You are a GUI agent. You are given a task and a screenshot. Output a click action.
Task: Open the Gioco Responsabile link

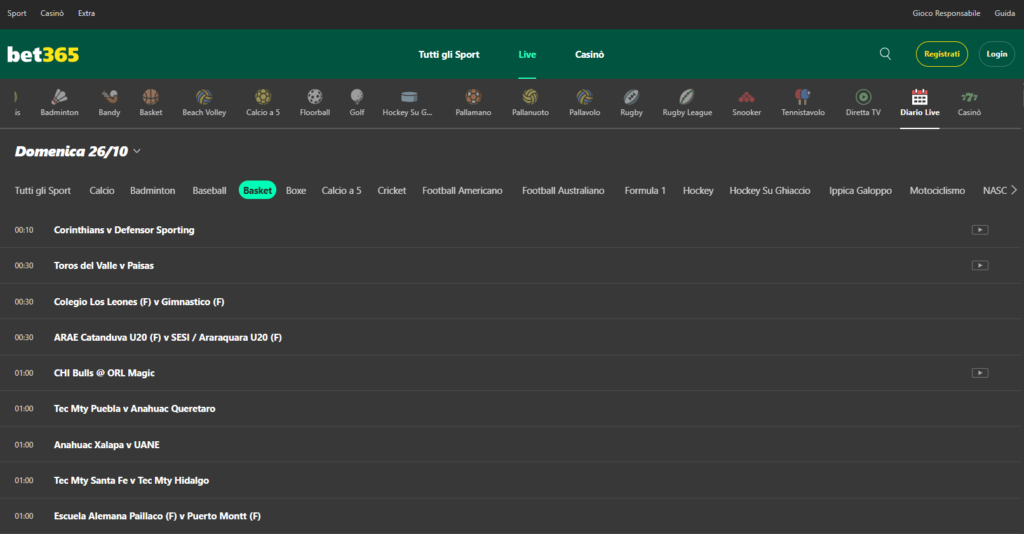point(946,13)
